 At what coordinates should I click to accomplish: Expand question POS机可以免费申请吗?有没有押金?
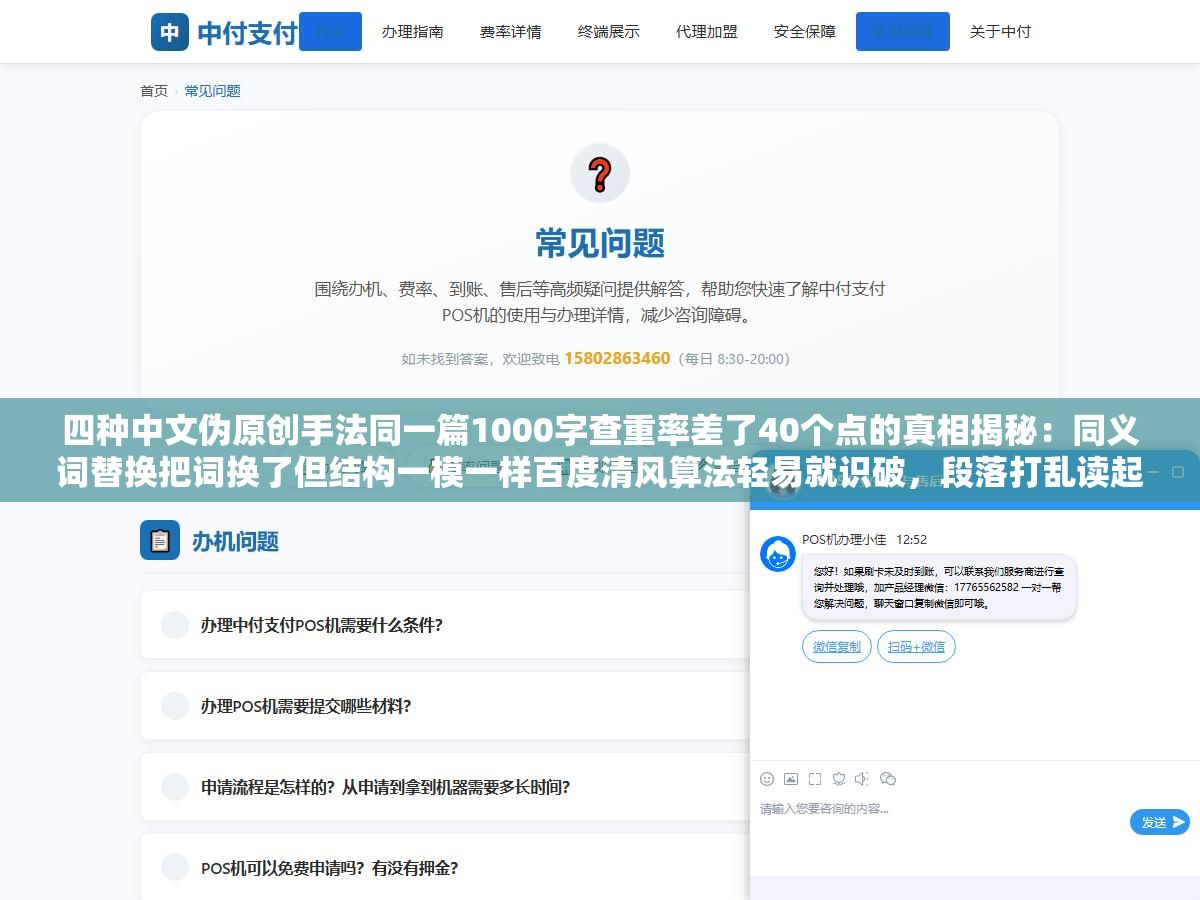(445, 868)
